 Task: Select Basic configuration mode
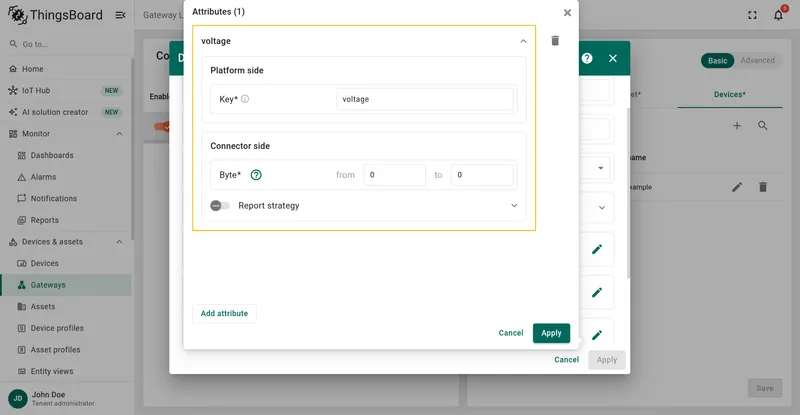(717, 61)
